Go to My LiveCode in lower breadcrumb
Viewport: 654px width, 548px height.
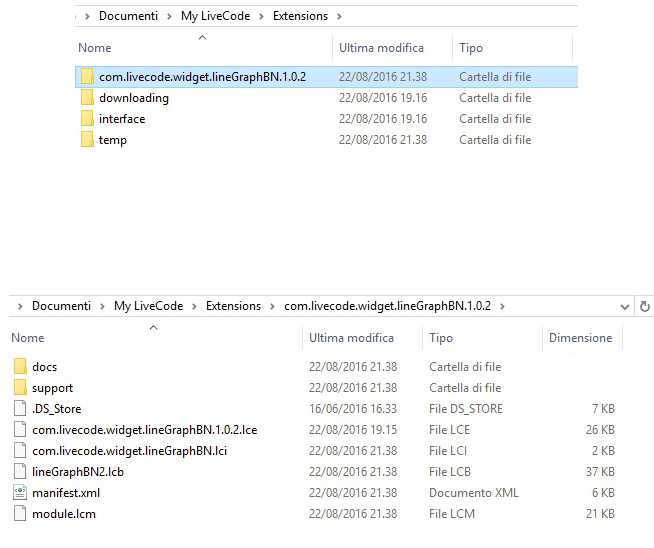point(148,306)
